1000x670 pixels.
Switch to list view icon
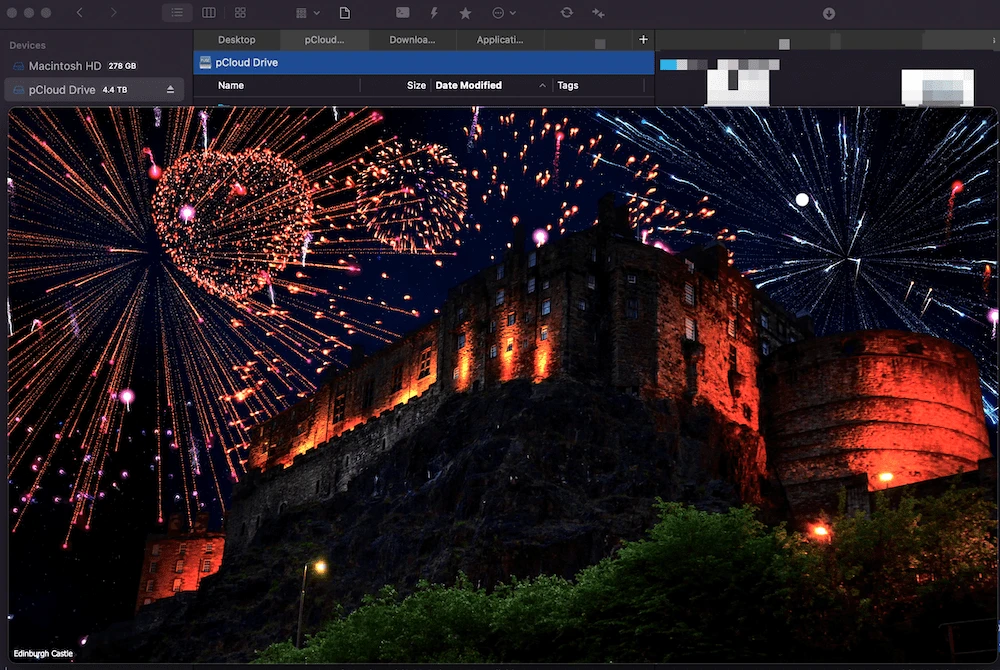click(x=177, y=13)
